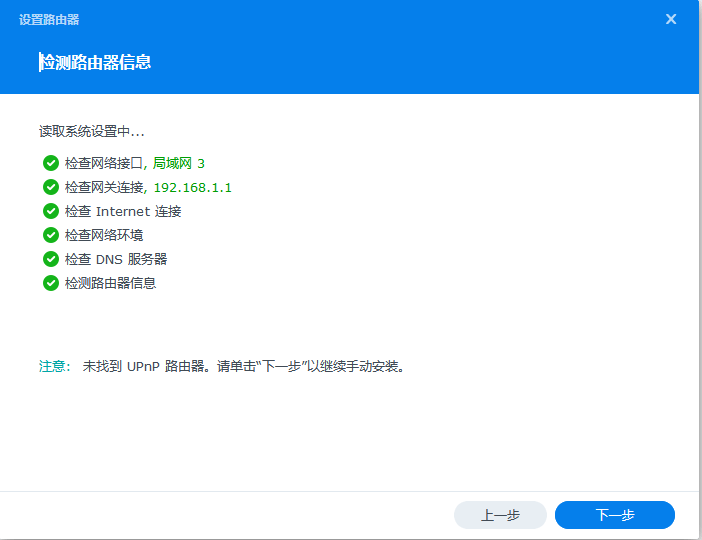Go back with the 上一步 button

pos(500,515)
